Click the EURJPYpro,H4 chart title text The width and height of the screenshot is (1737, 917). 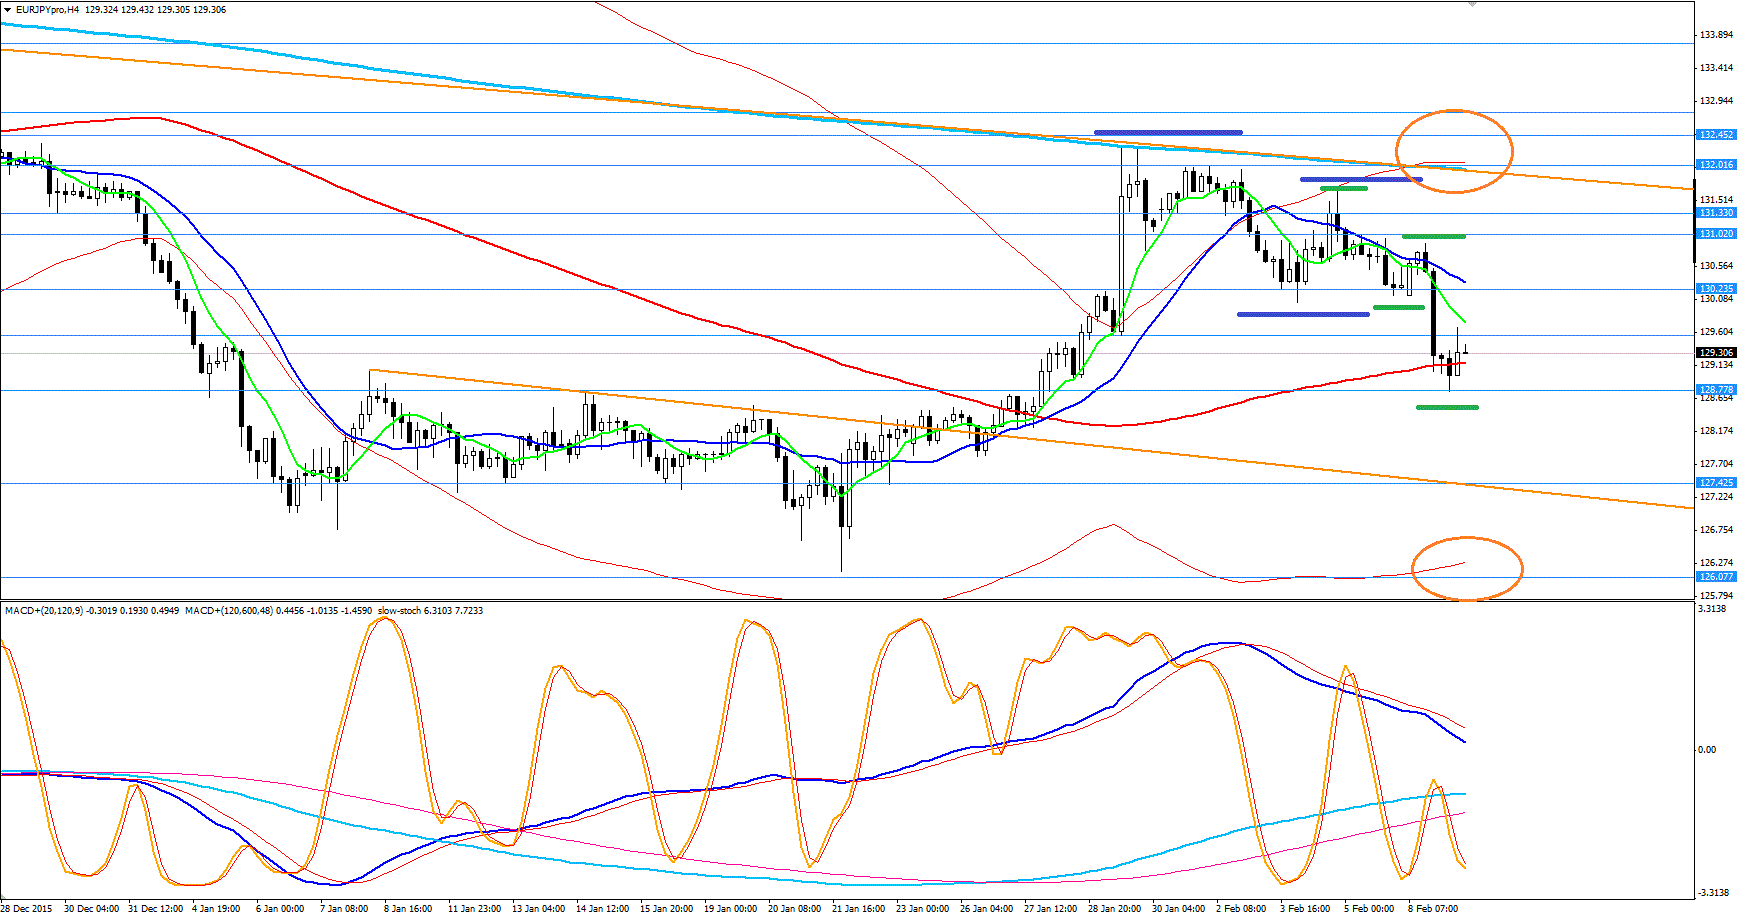pos(47,10)
